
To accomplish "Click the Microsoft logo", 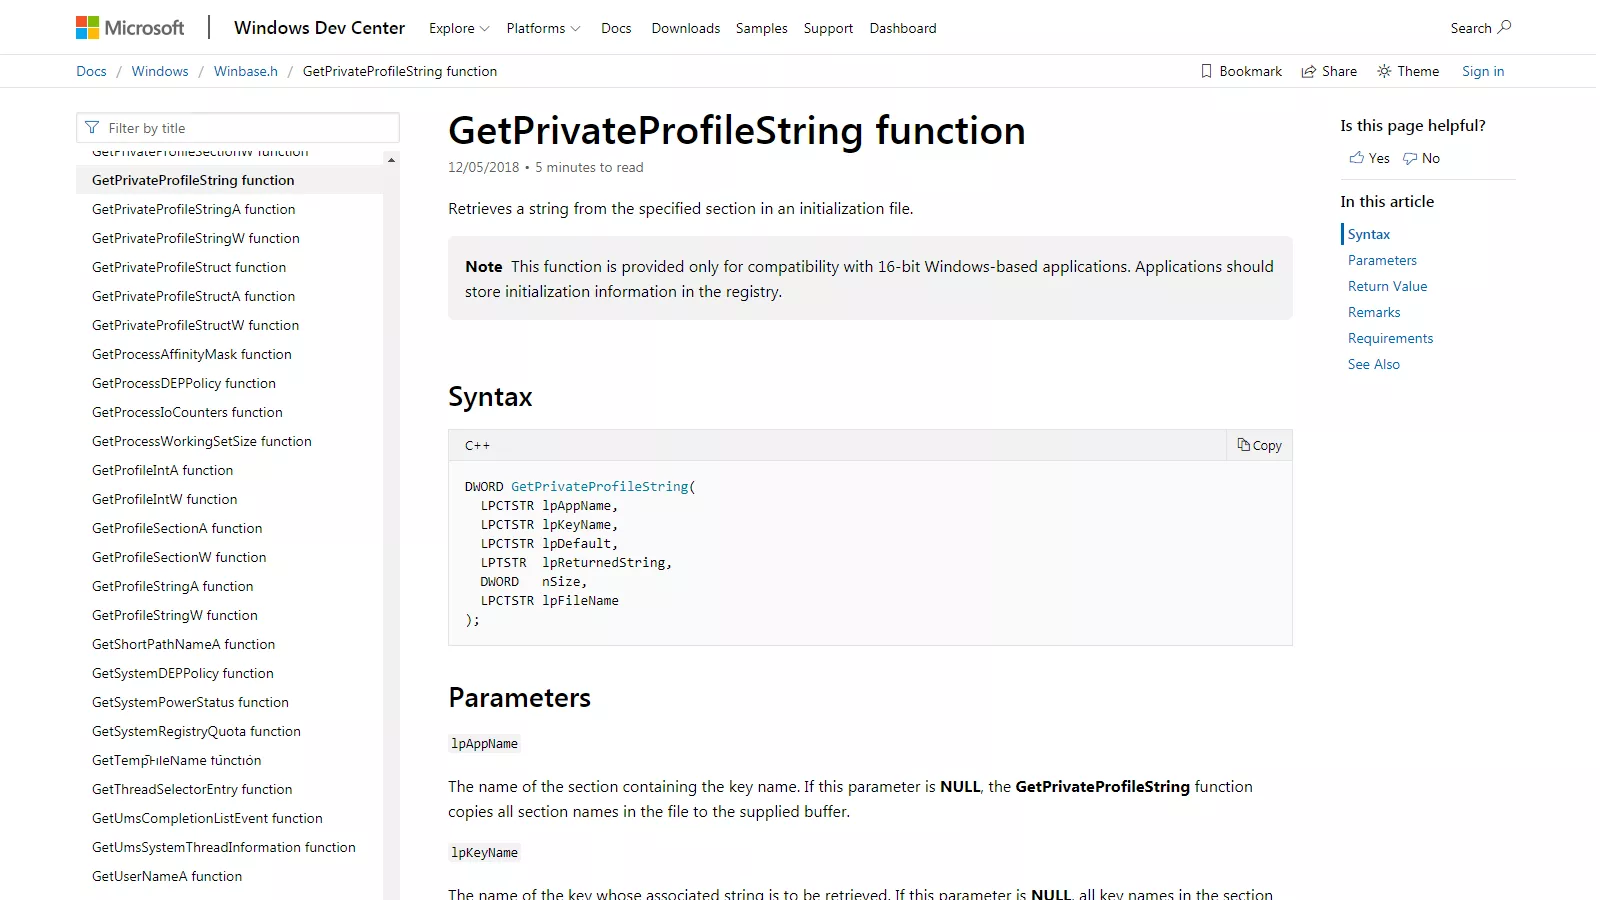I will point(130,28).
